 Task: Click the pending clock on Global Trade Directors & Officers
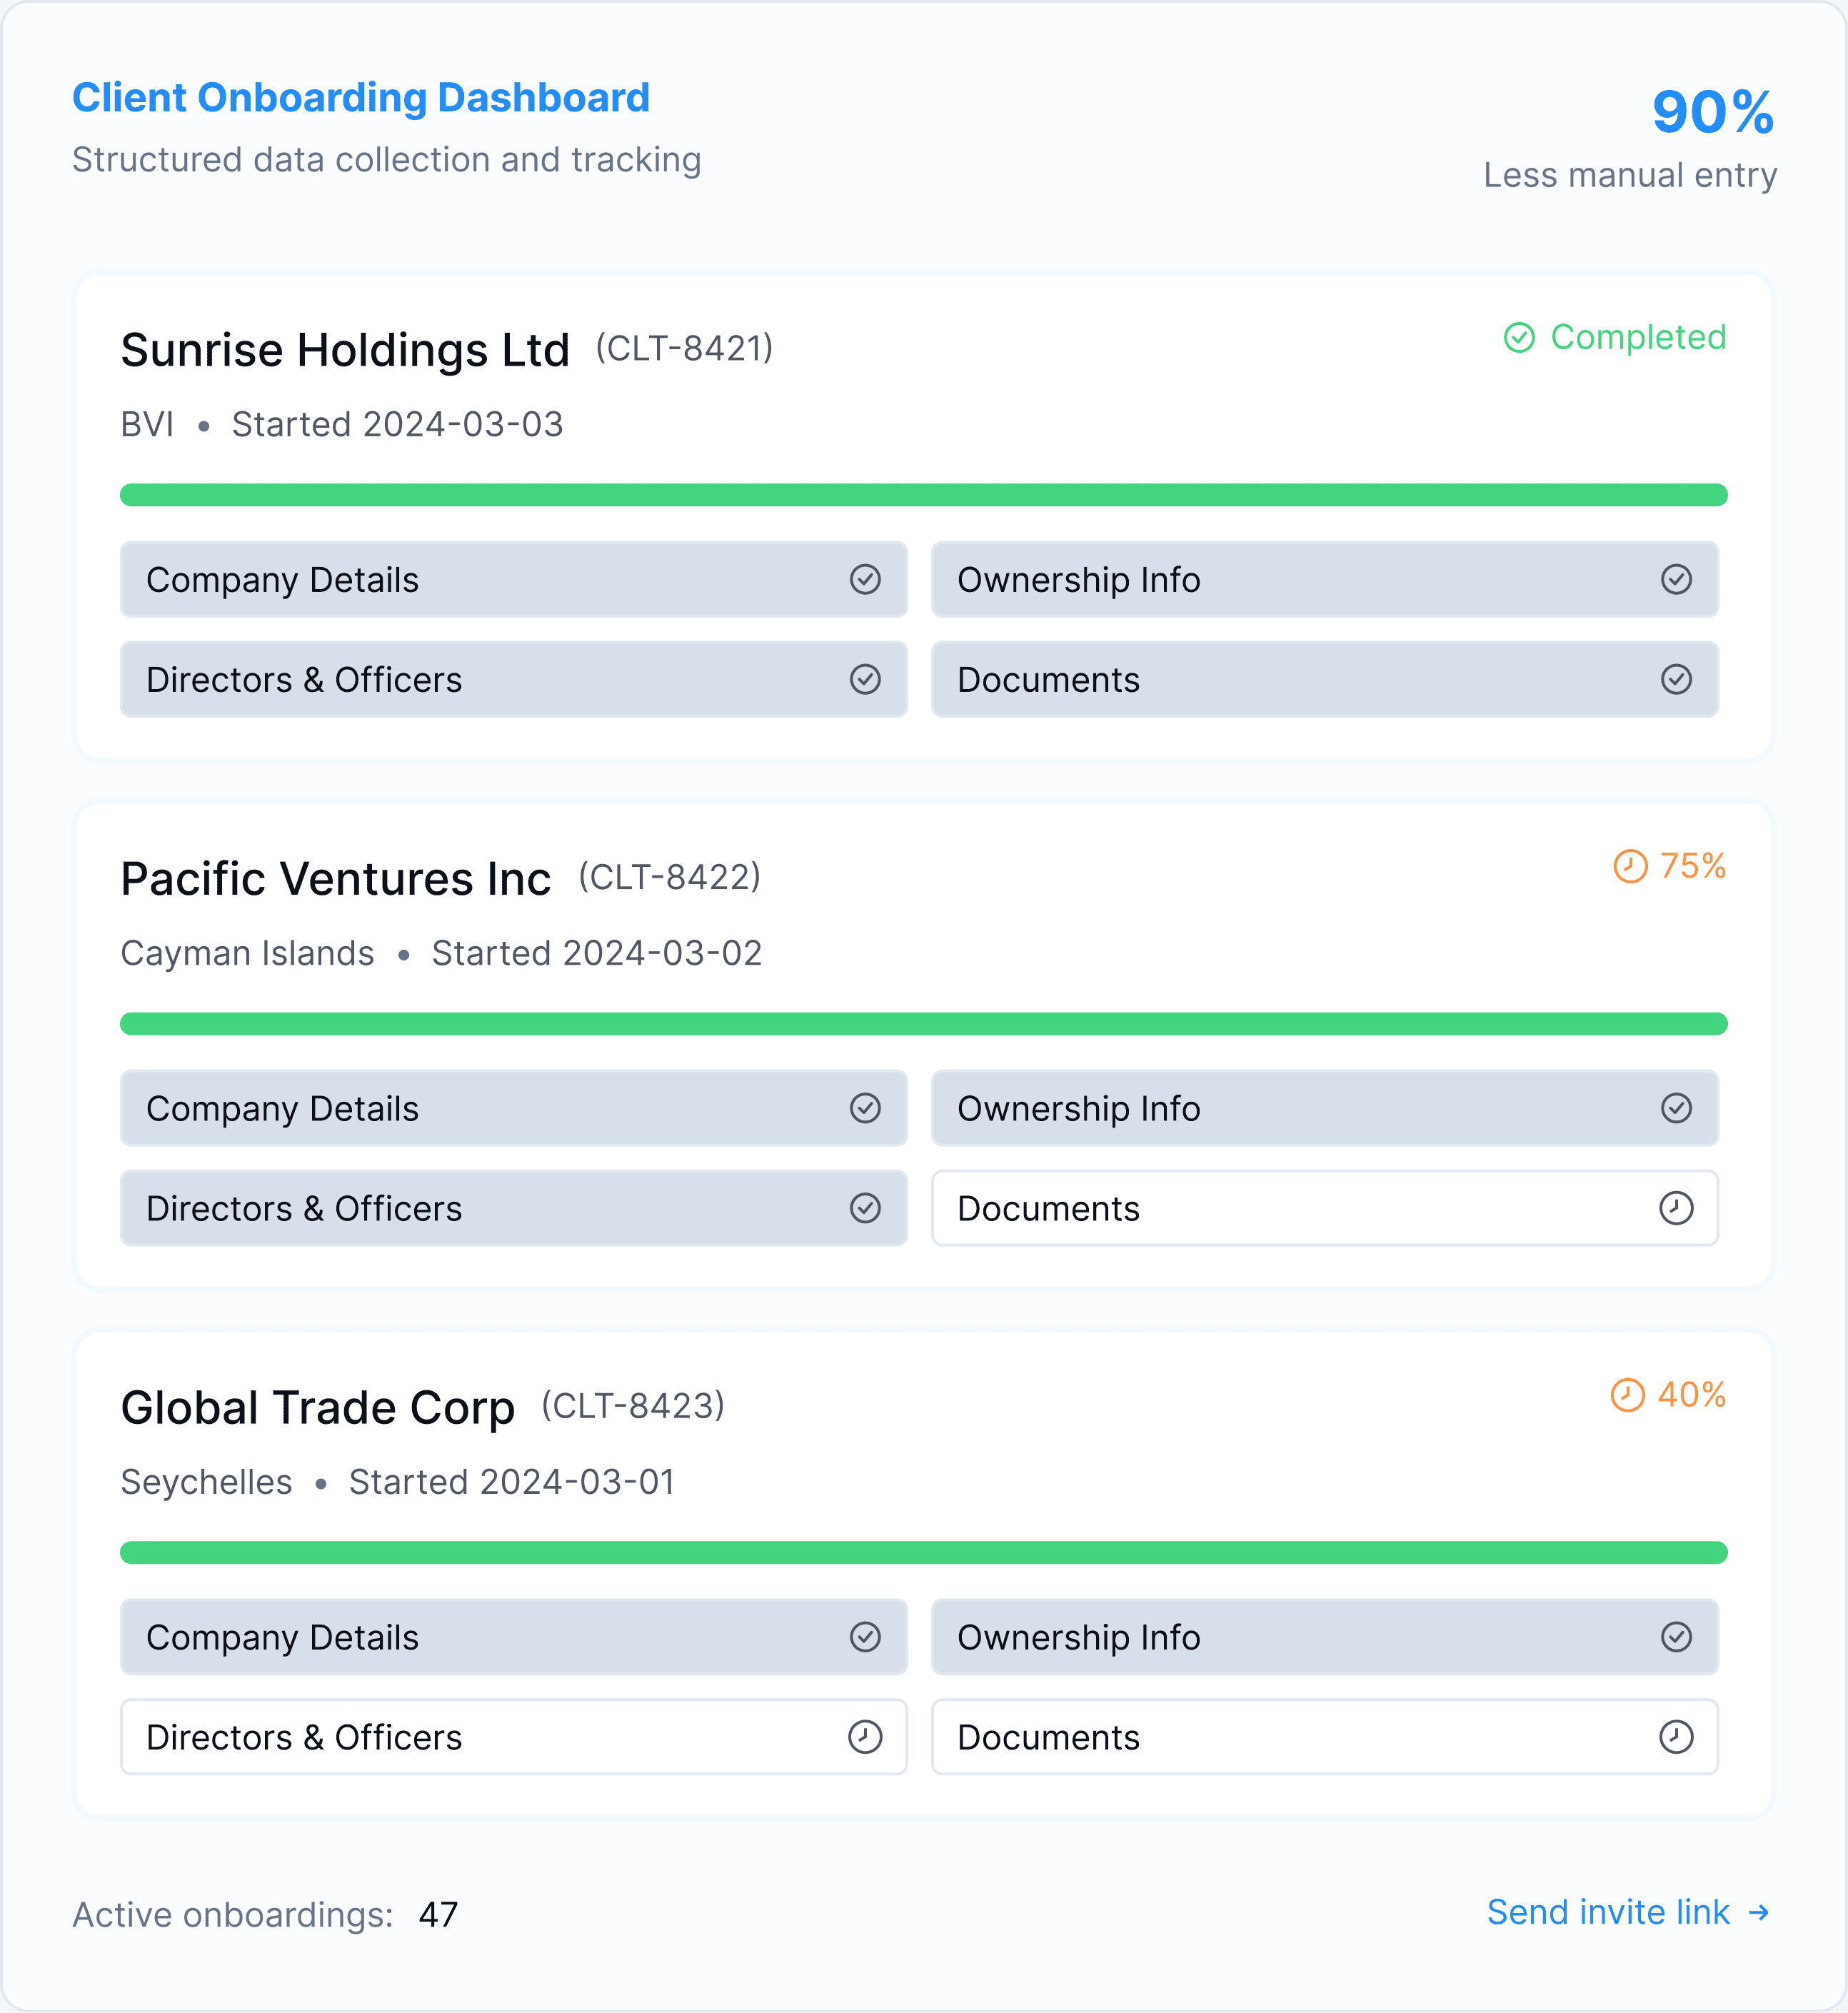click(866, 1737)
